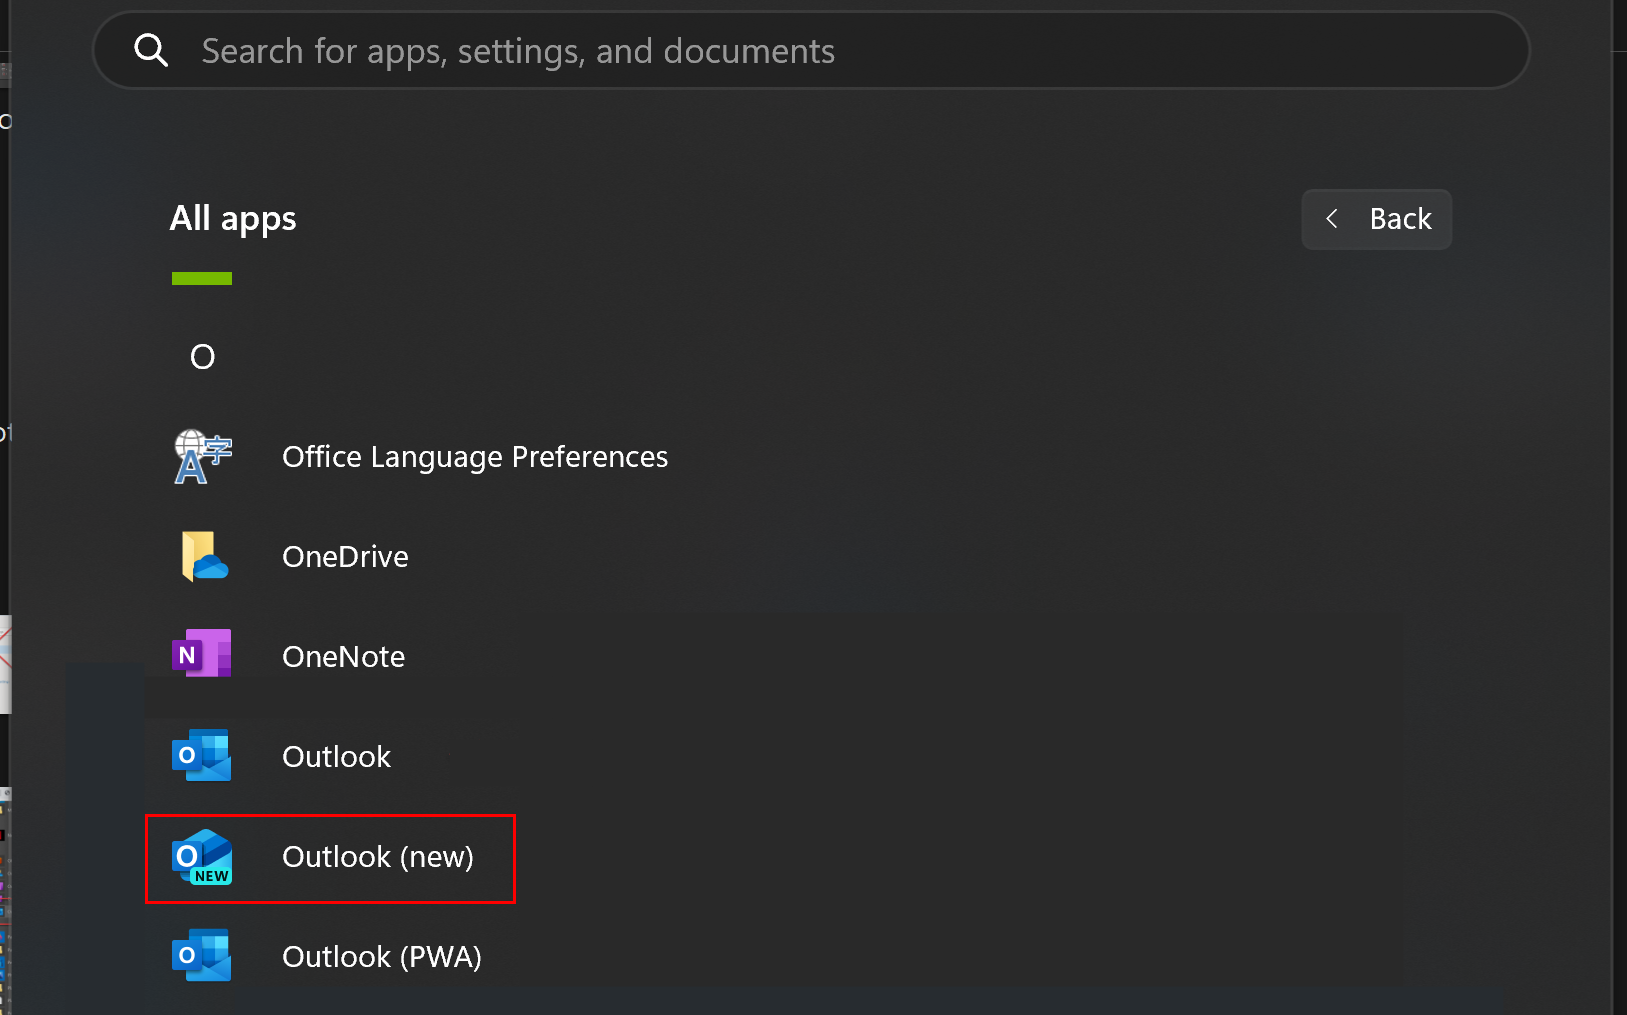Click the green accent bar under All apps
This screenshot has width=1627, height=1015.
[x=202, y=279]
